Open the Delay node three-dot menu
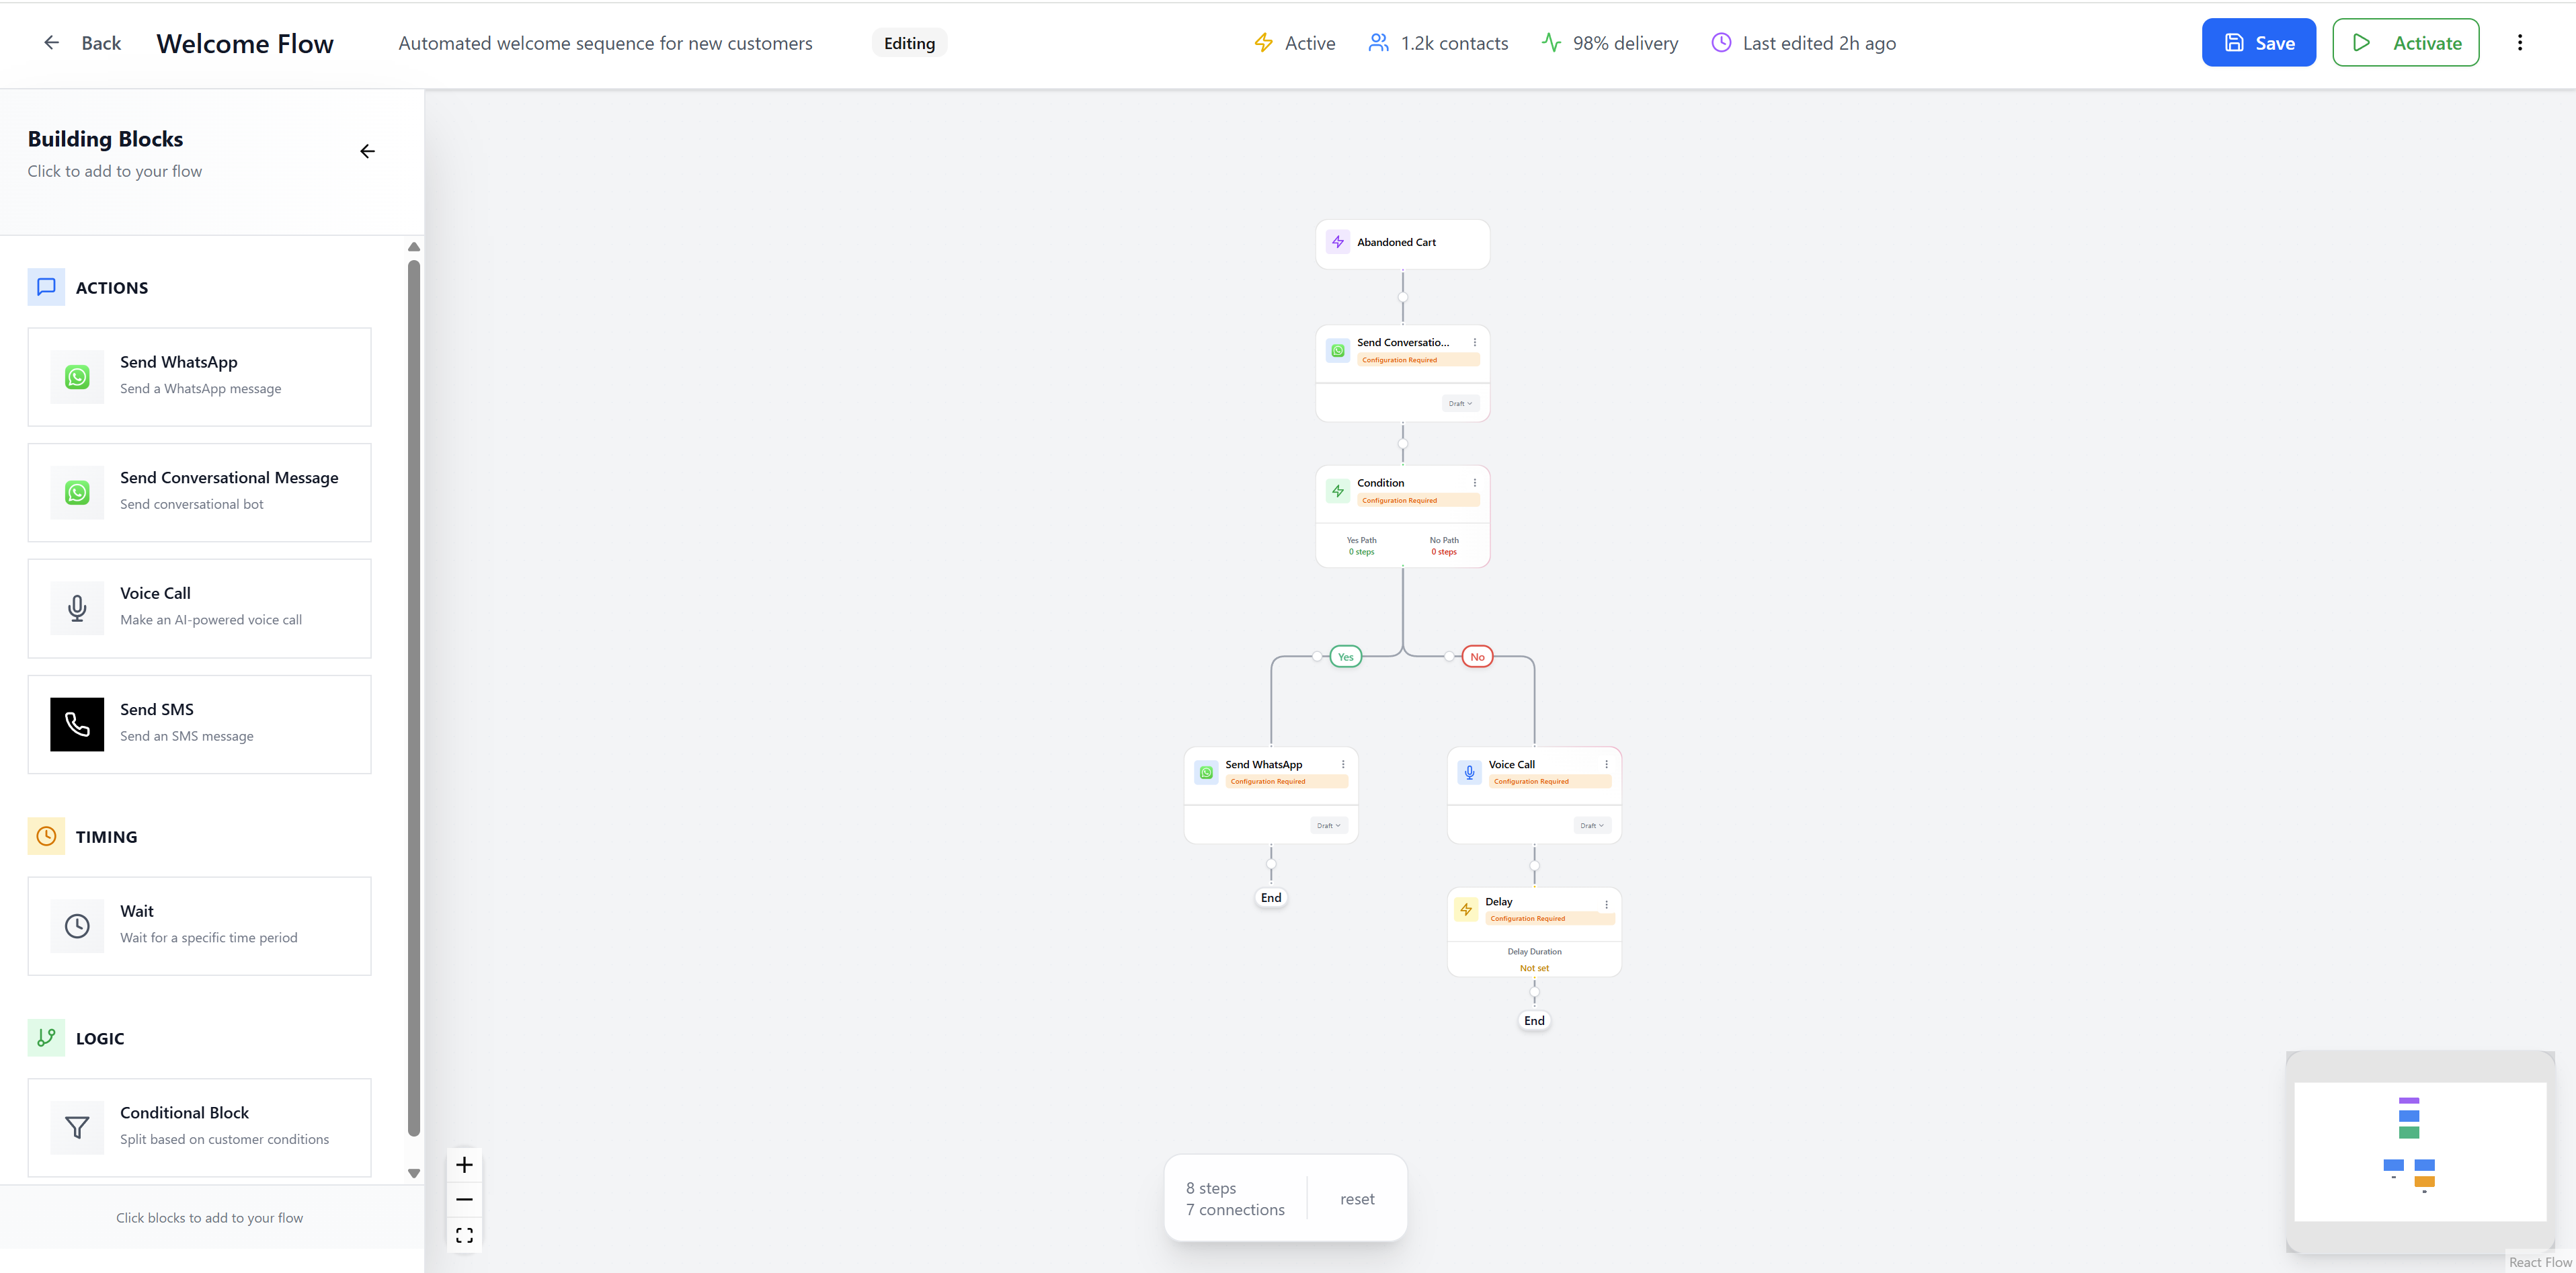The image size is (2576, 1273). 1606,904
